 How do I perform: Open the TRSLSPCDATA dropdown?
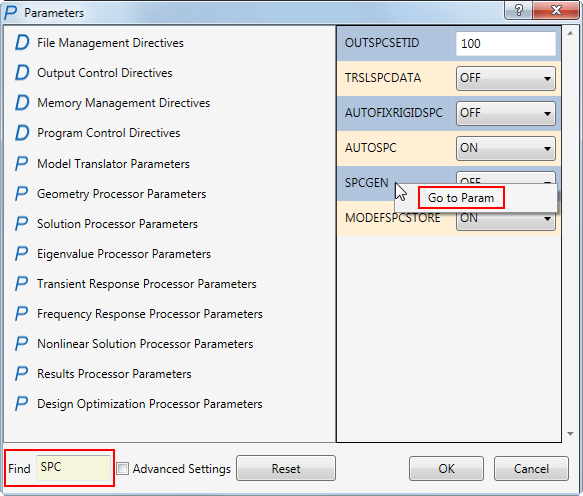click(x=506, y=78)
